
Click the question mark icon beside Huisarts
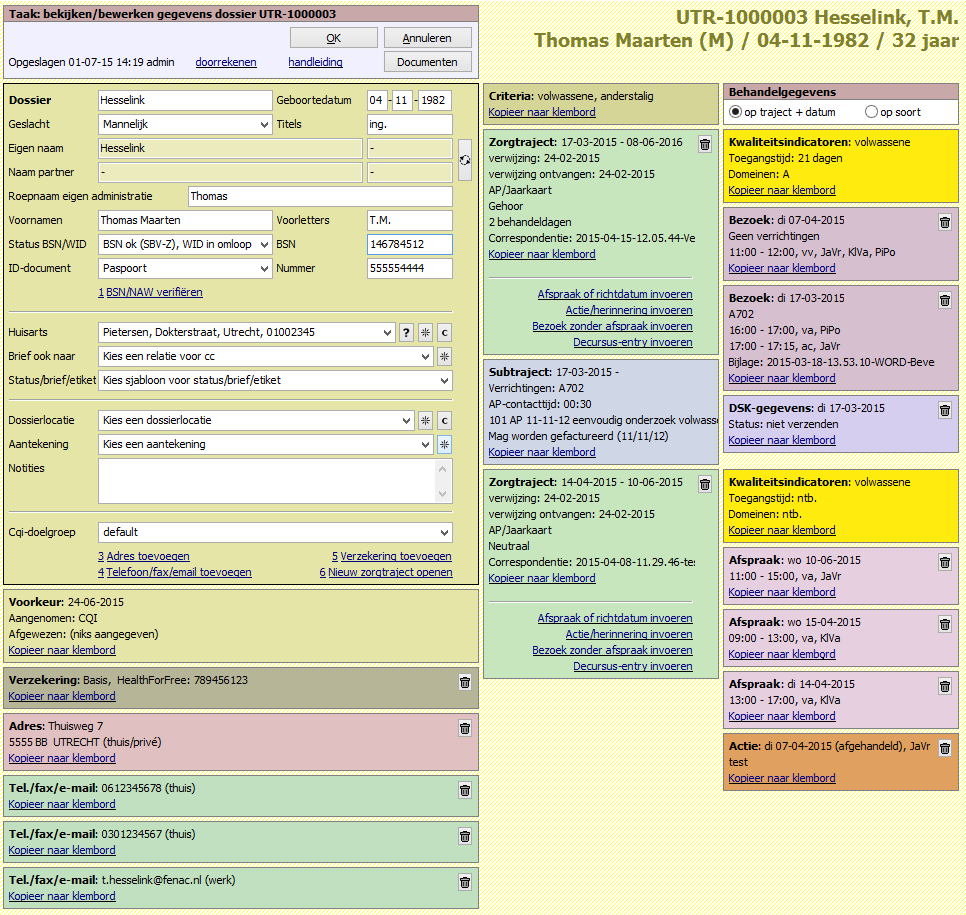[406, 332]
